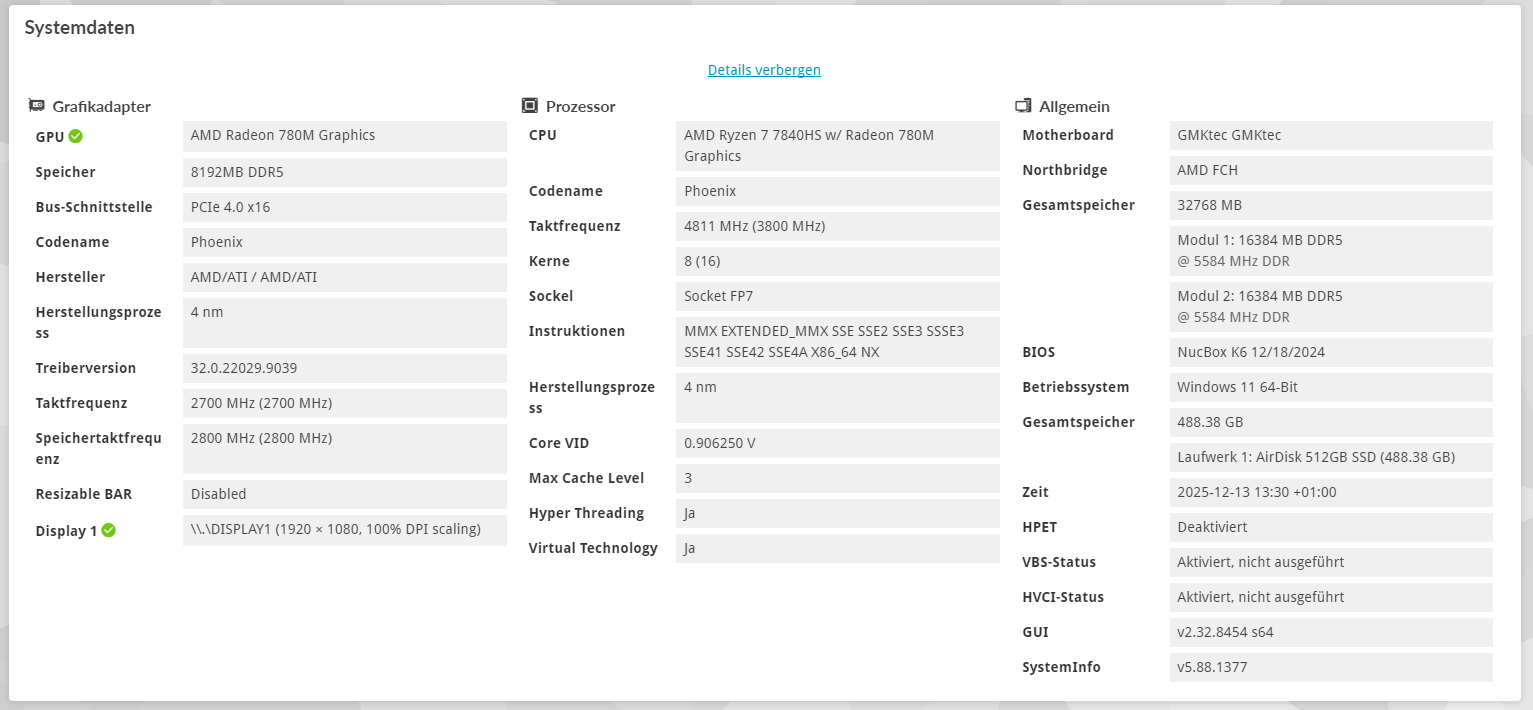This screenshot has width=1533, height=710.
Task: Click the 32.0.22029.9039 driver version
Action: pos(345,368)
